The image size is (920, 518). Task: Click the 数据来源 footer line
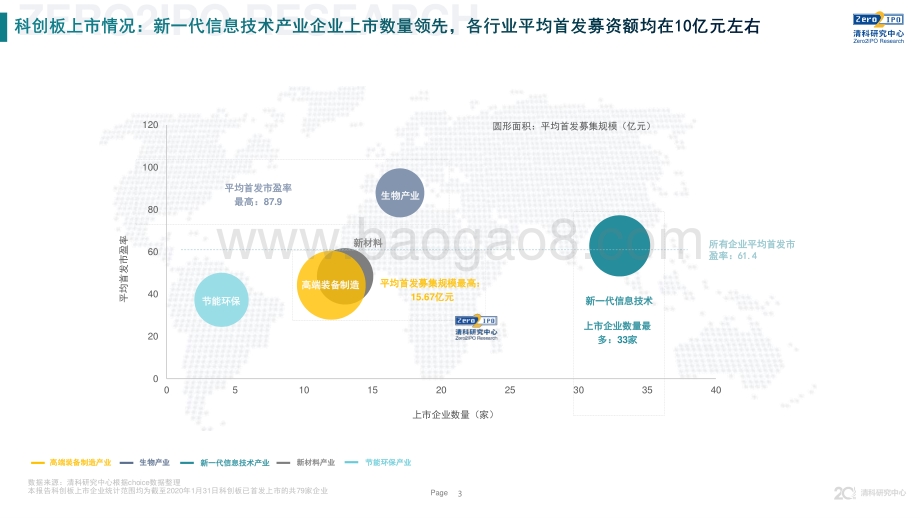pyautogui.click(x=104, y=482)
